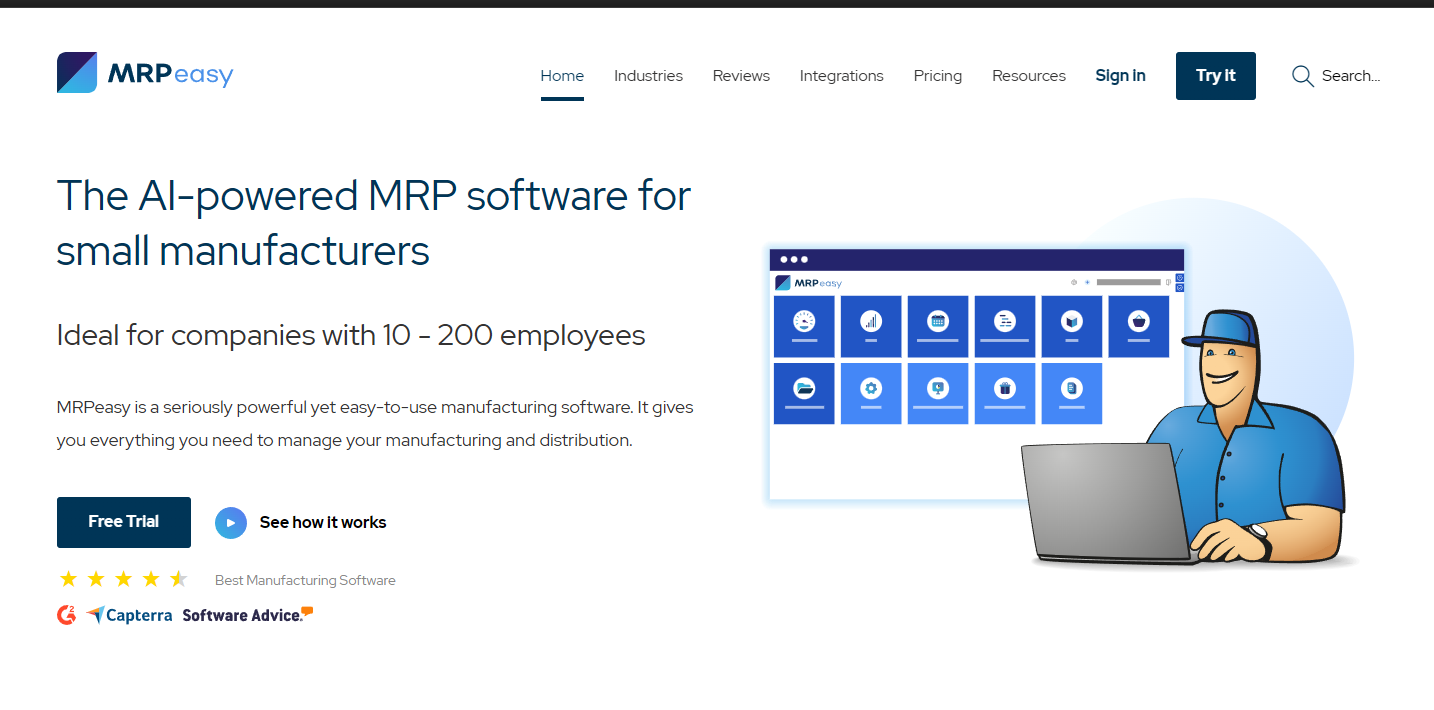
Task: Click the five-star rating row
Action: click(123, 579)
